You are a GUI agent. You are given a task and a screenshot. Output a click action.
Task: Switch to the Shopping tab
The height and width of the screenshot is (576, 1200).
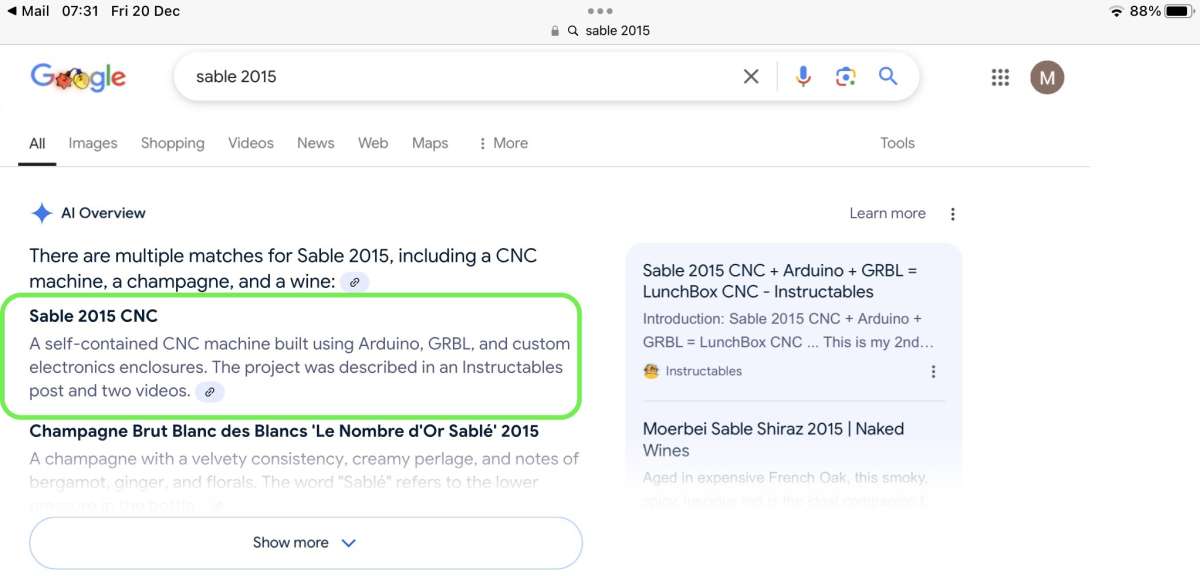tap(172, 143)
